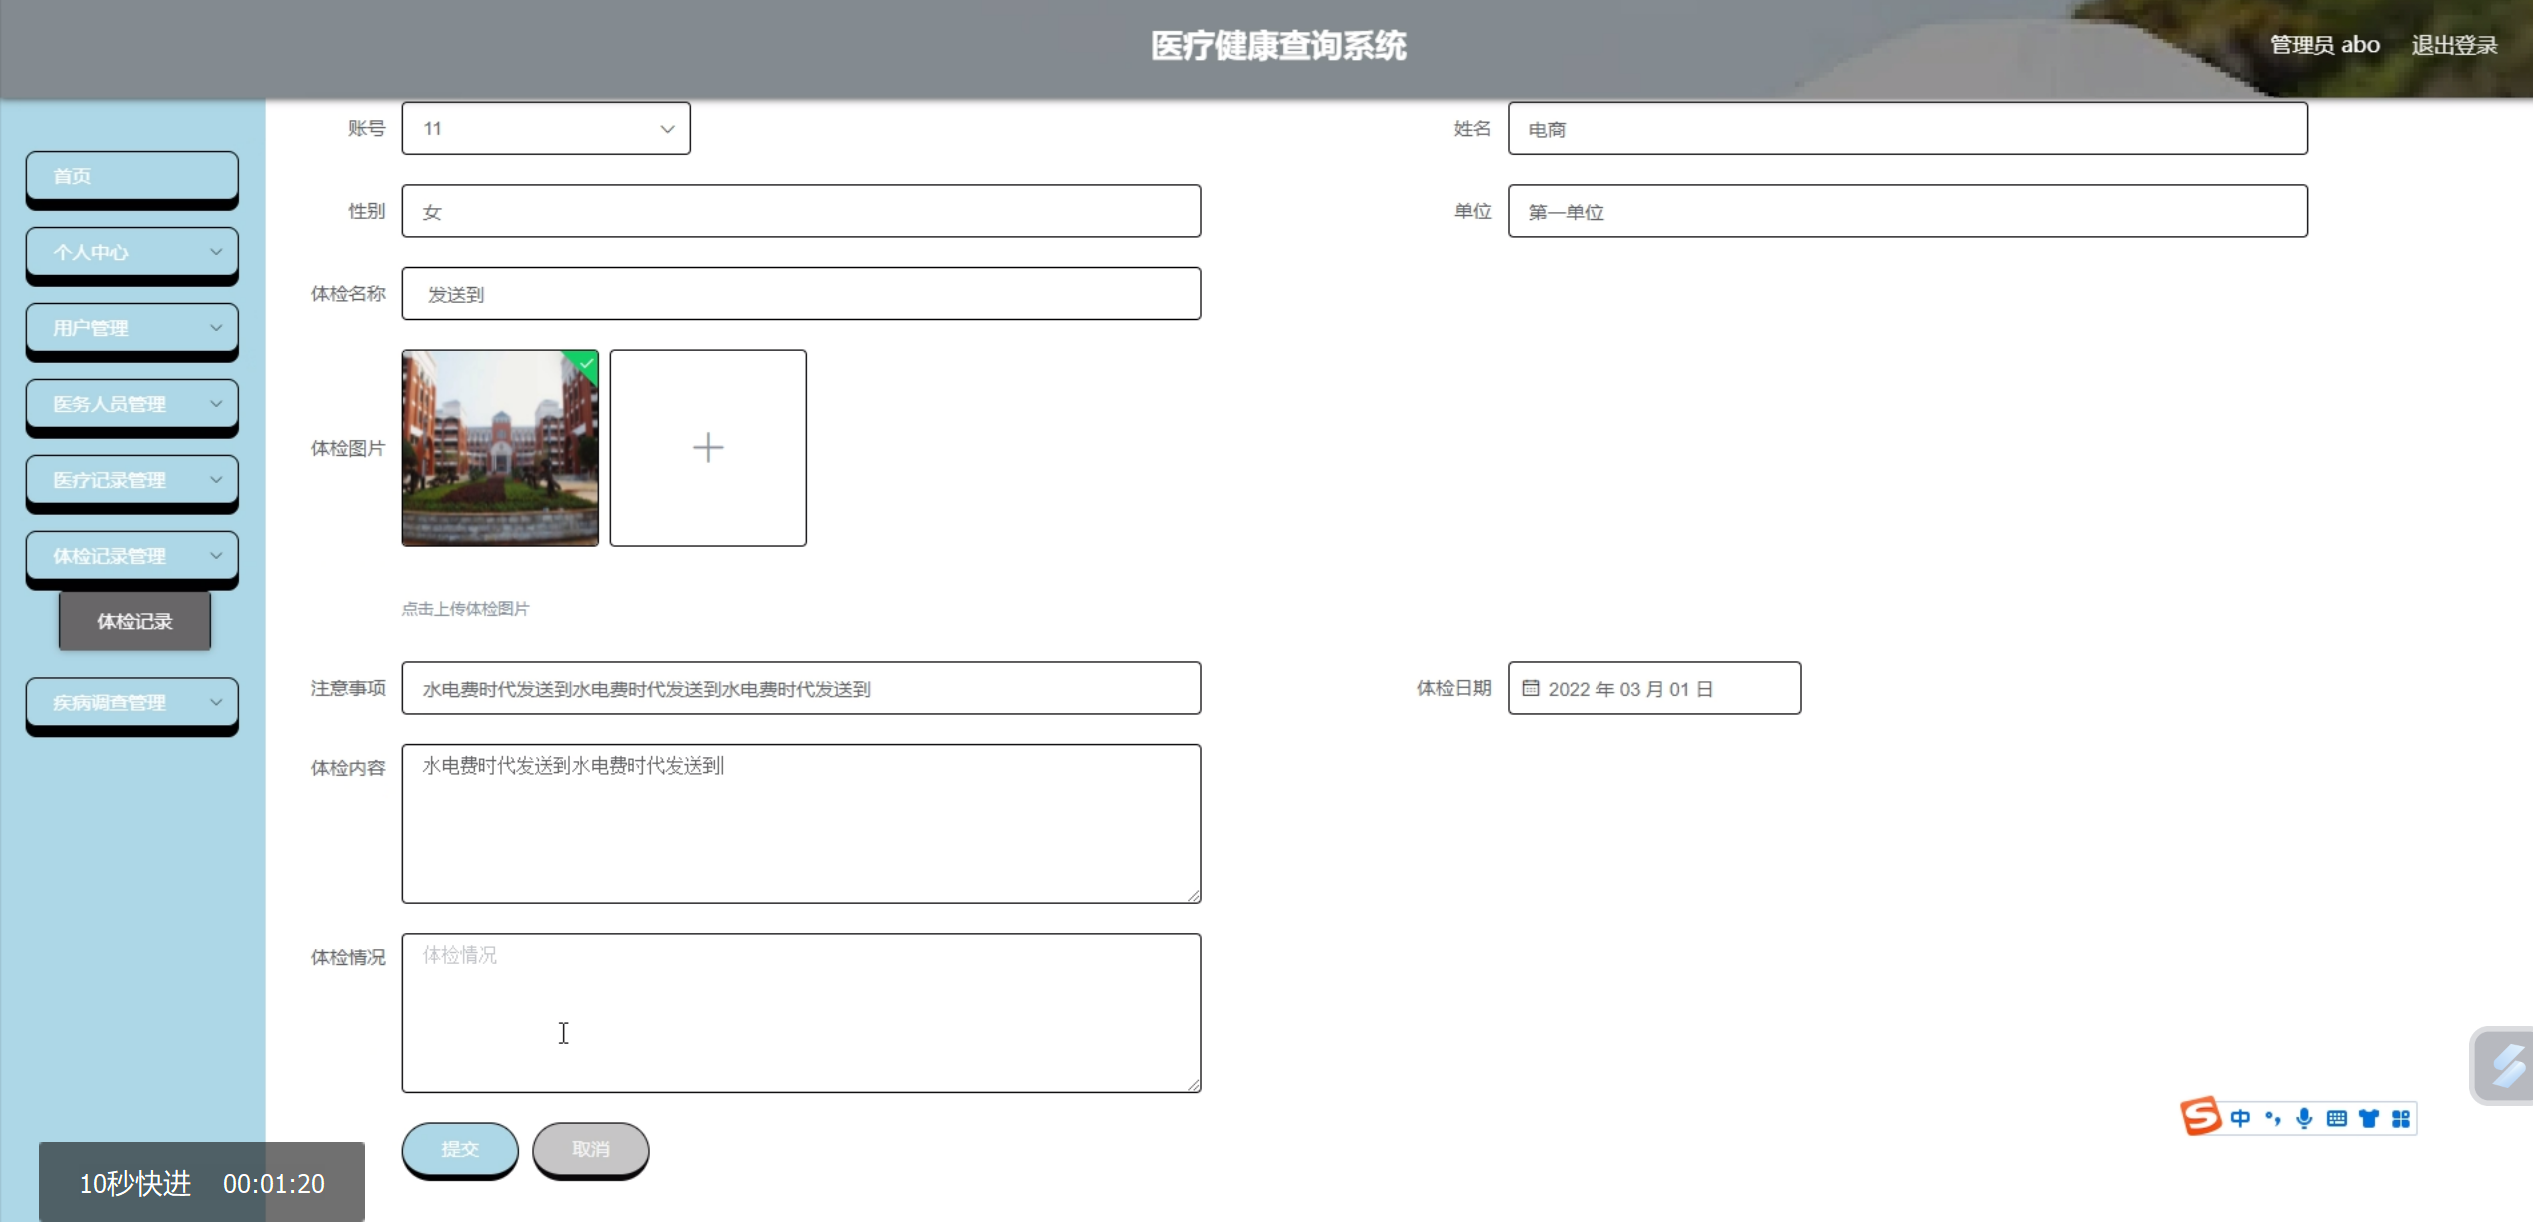Open the 账号 dropdown showing 11
The height and width of the screenshot is (1222, 2533).
click(545, 128)
